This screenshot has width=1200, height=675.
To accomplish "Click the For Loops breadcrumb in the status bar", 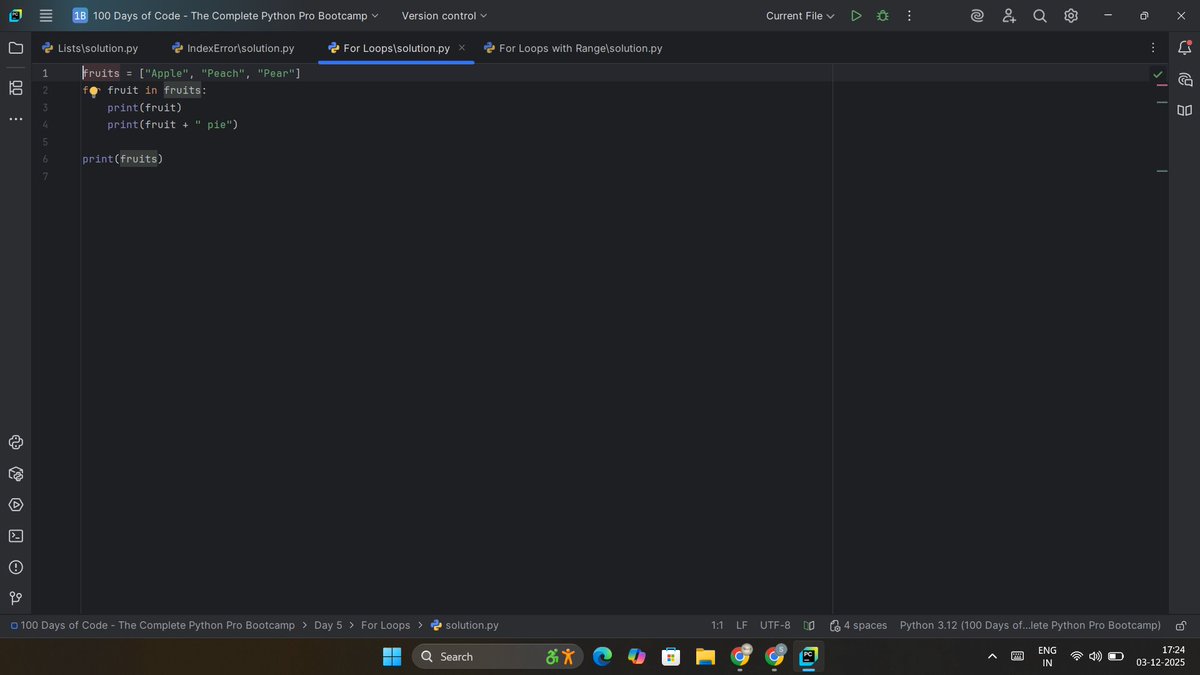I will point(385,625).
